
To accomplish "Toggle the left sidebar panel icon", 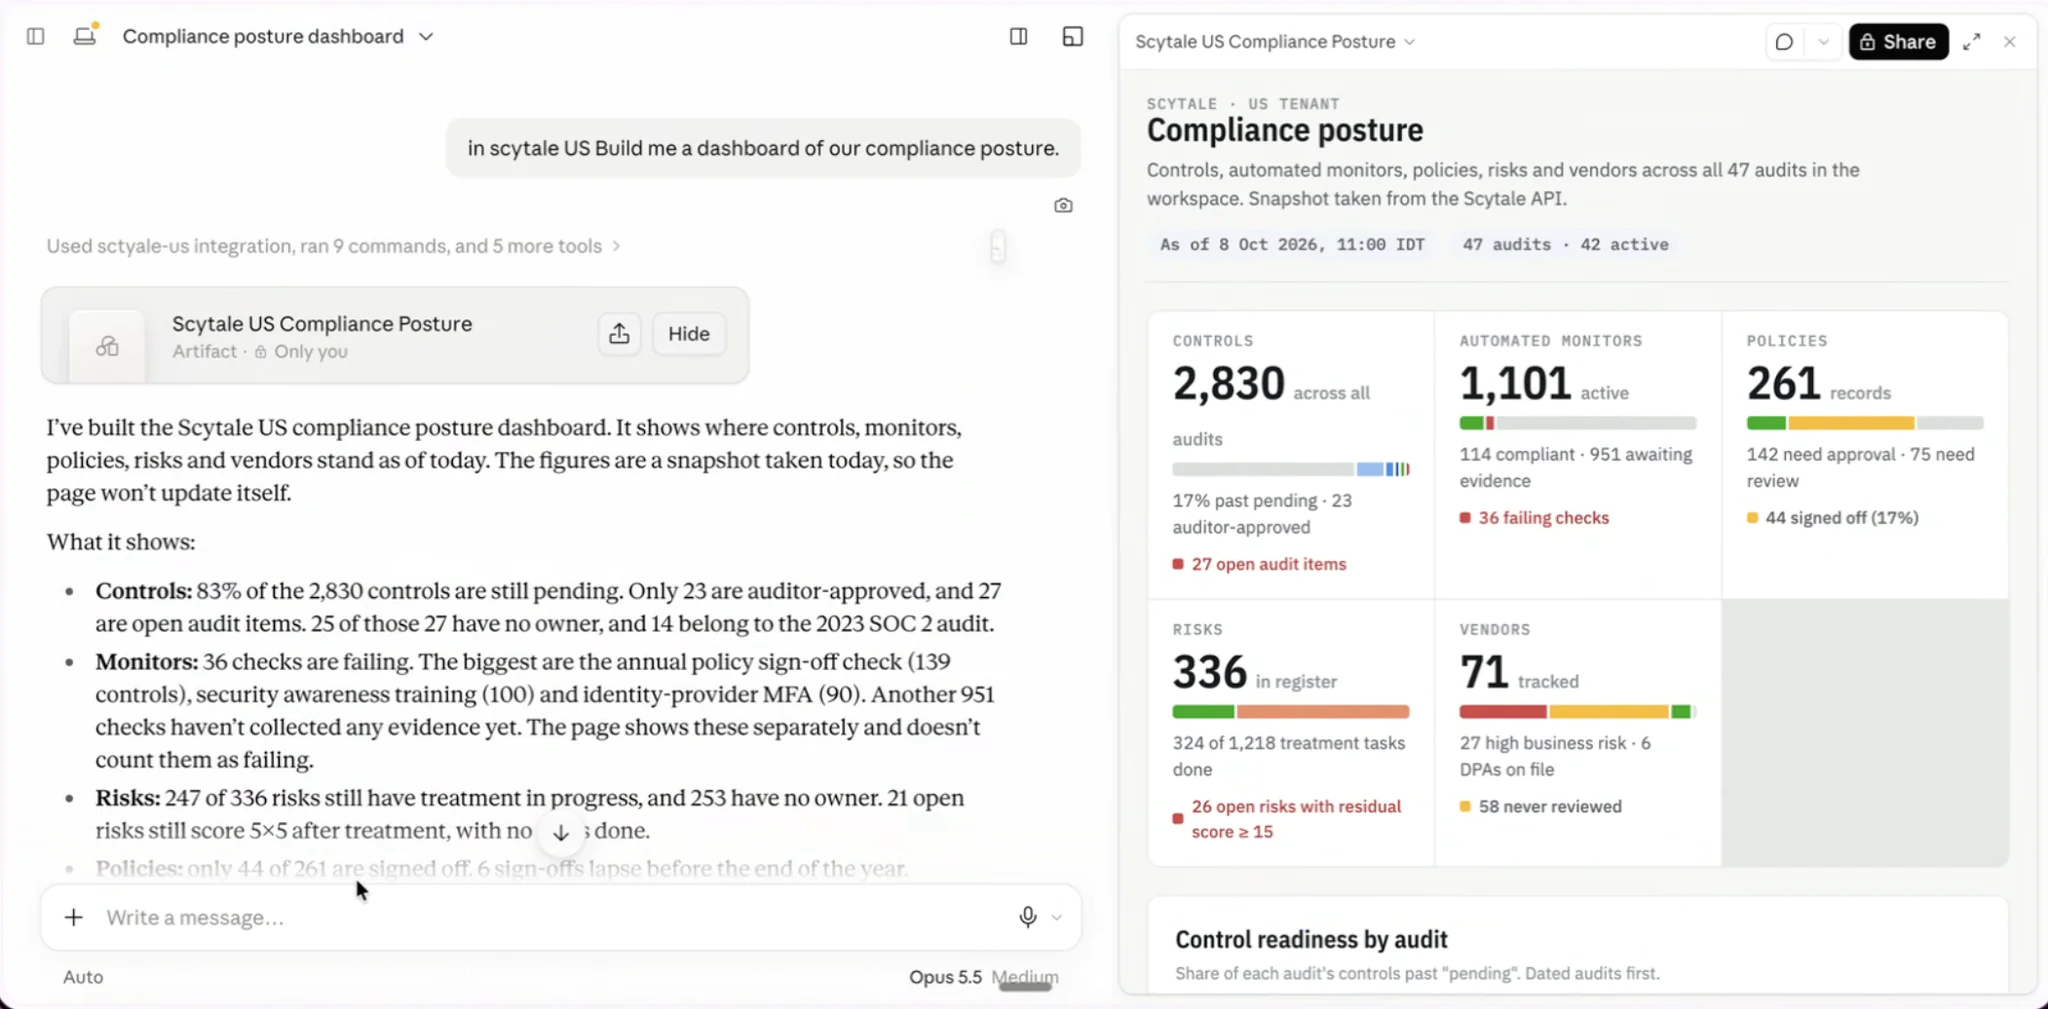I will (36, 36).
